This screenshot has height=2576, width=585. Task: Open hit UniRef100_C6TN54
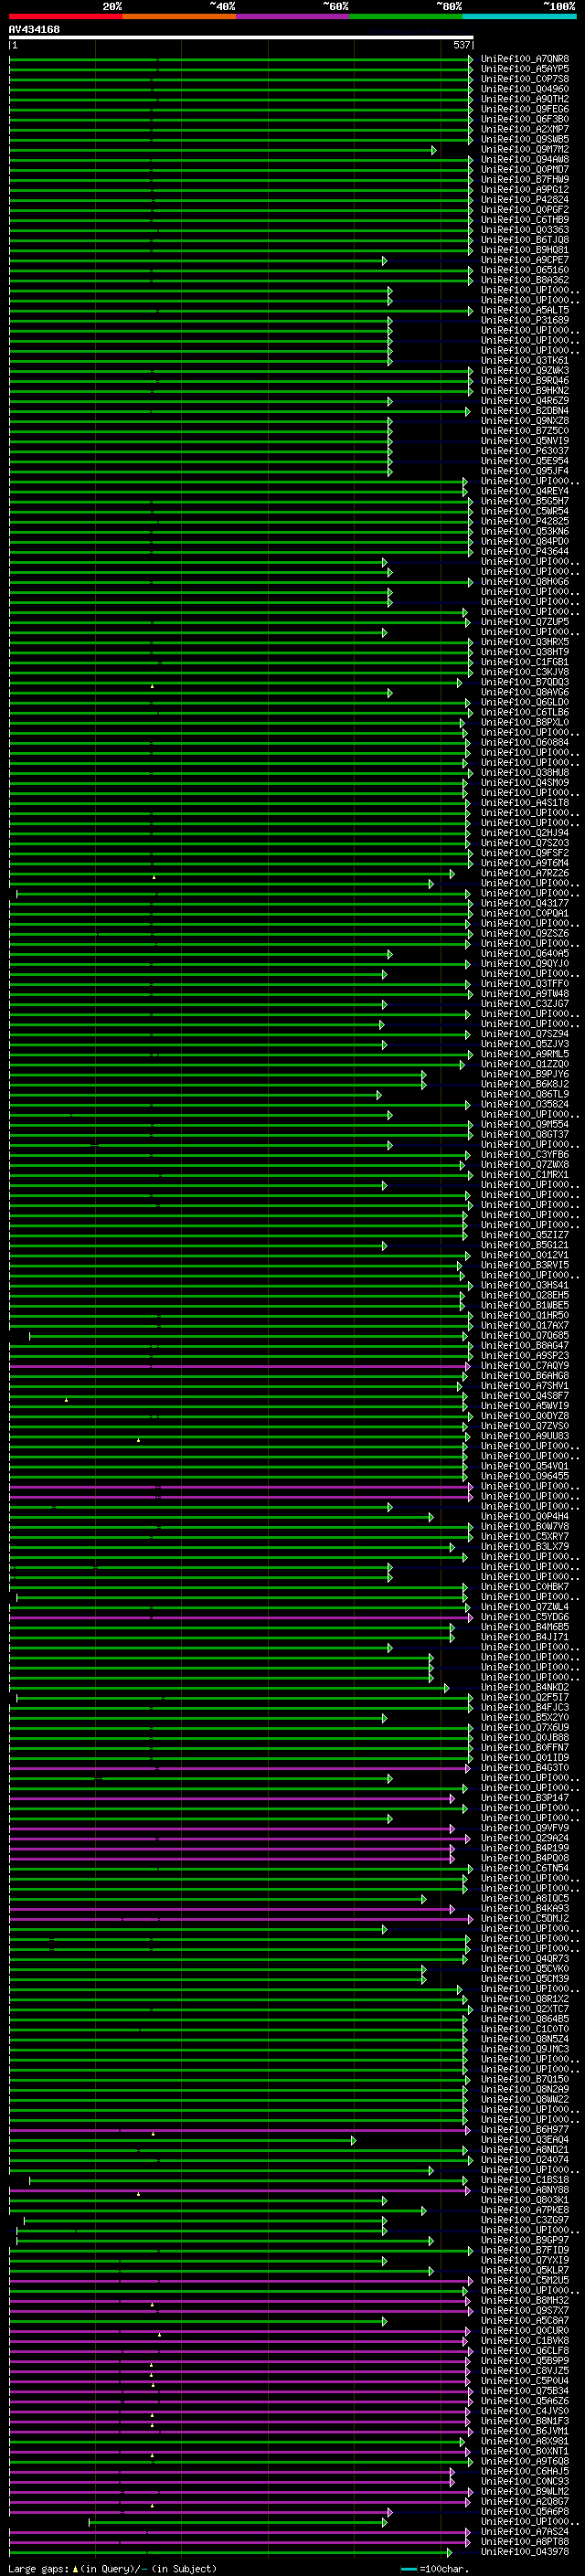[525, 1868]
